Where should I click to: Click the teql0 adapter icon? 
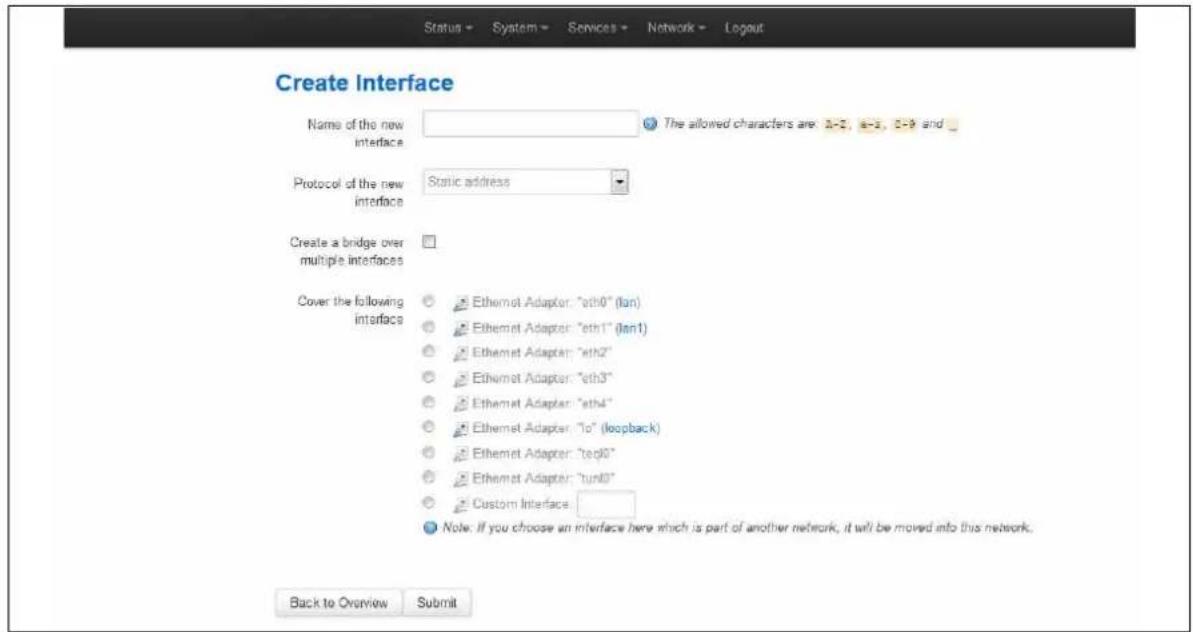point(461,453)
